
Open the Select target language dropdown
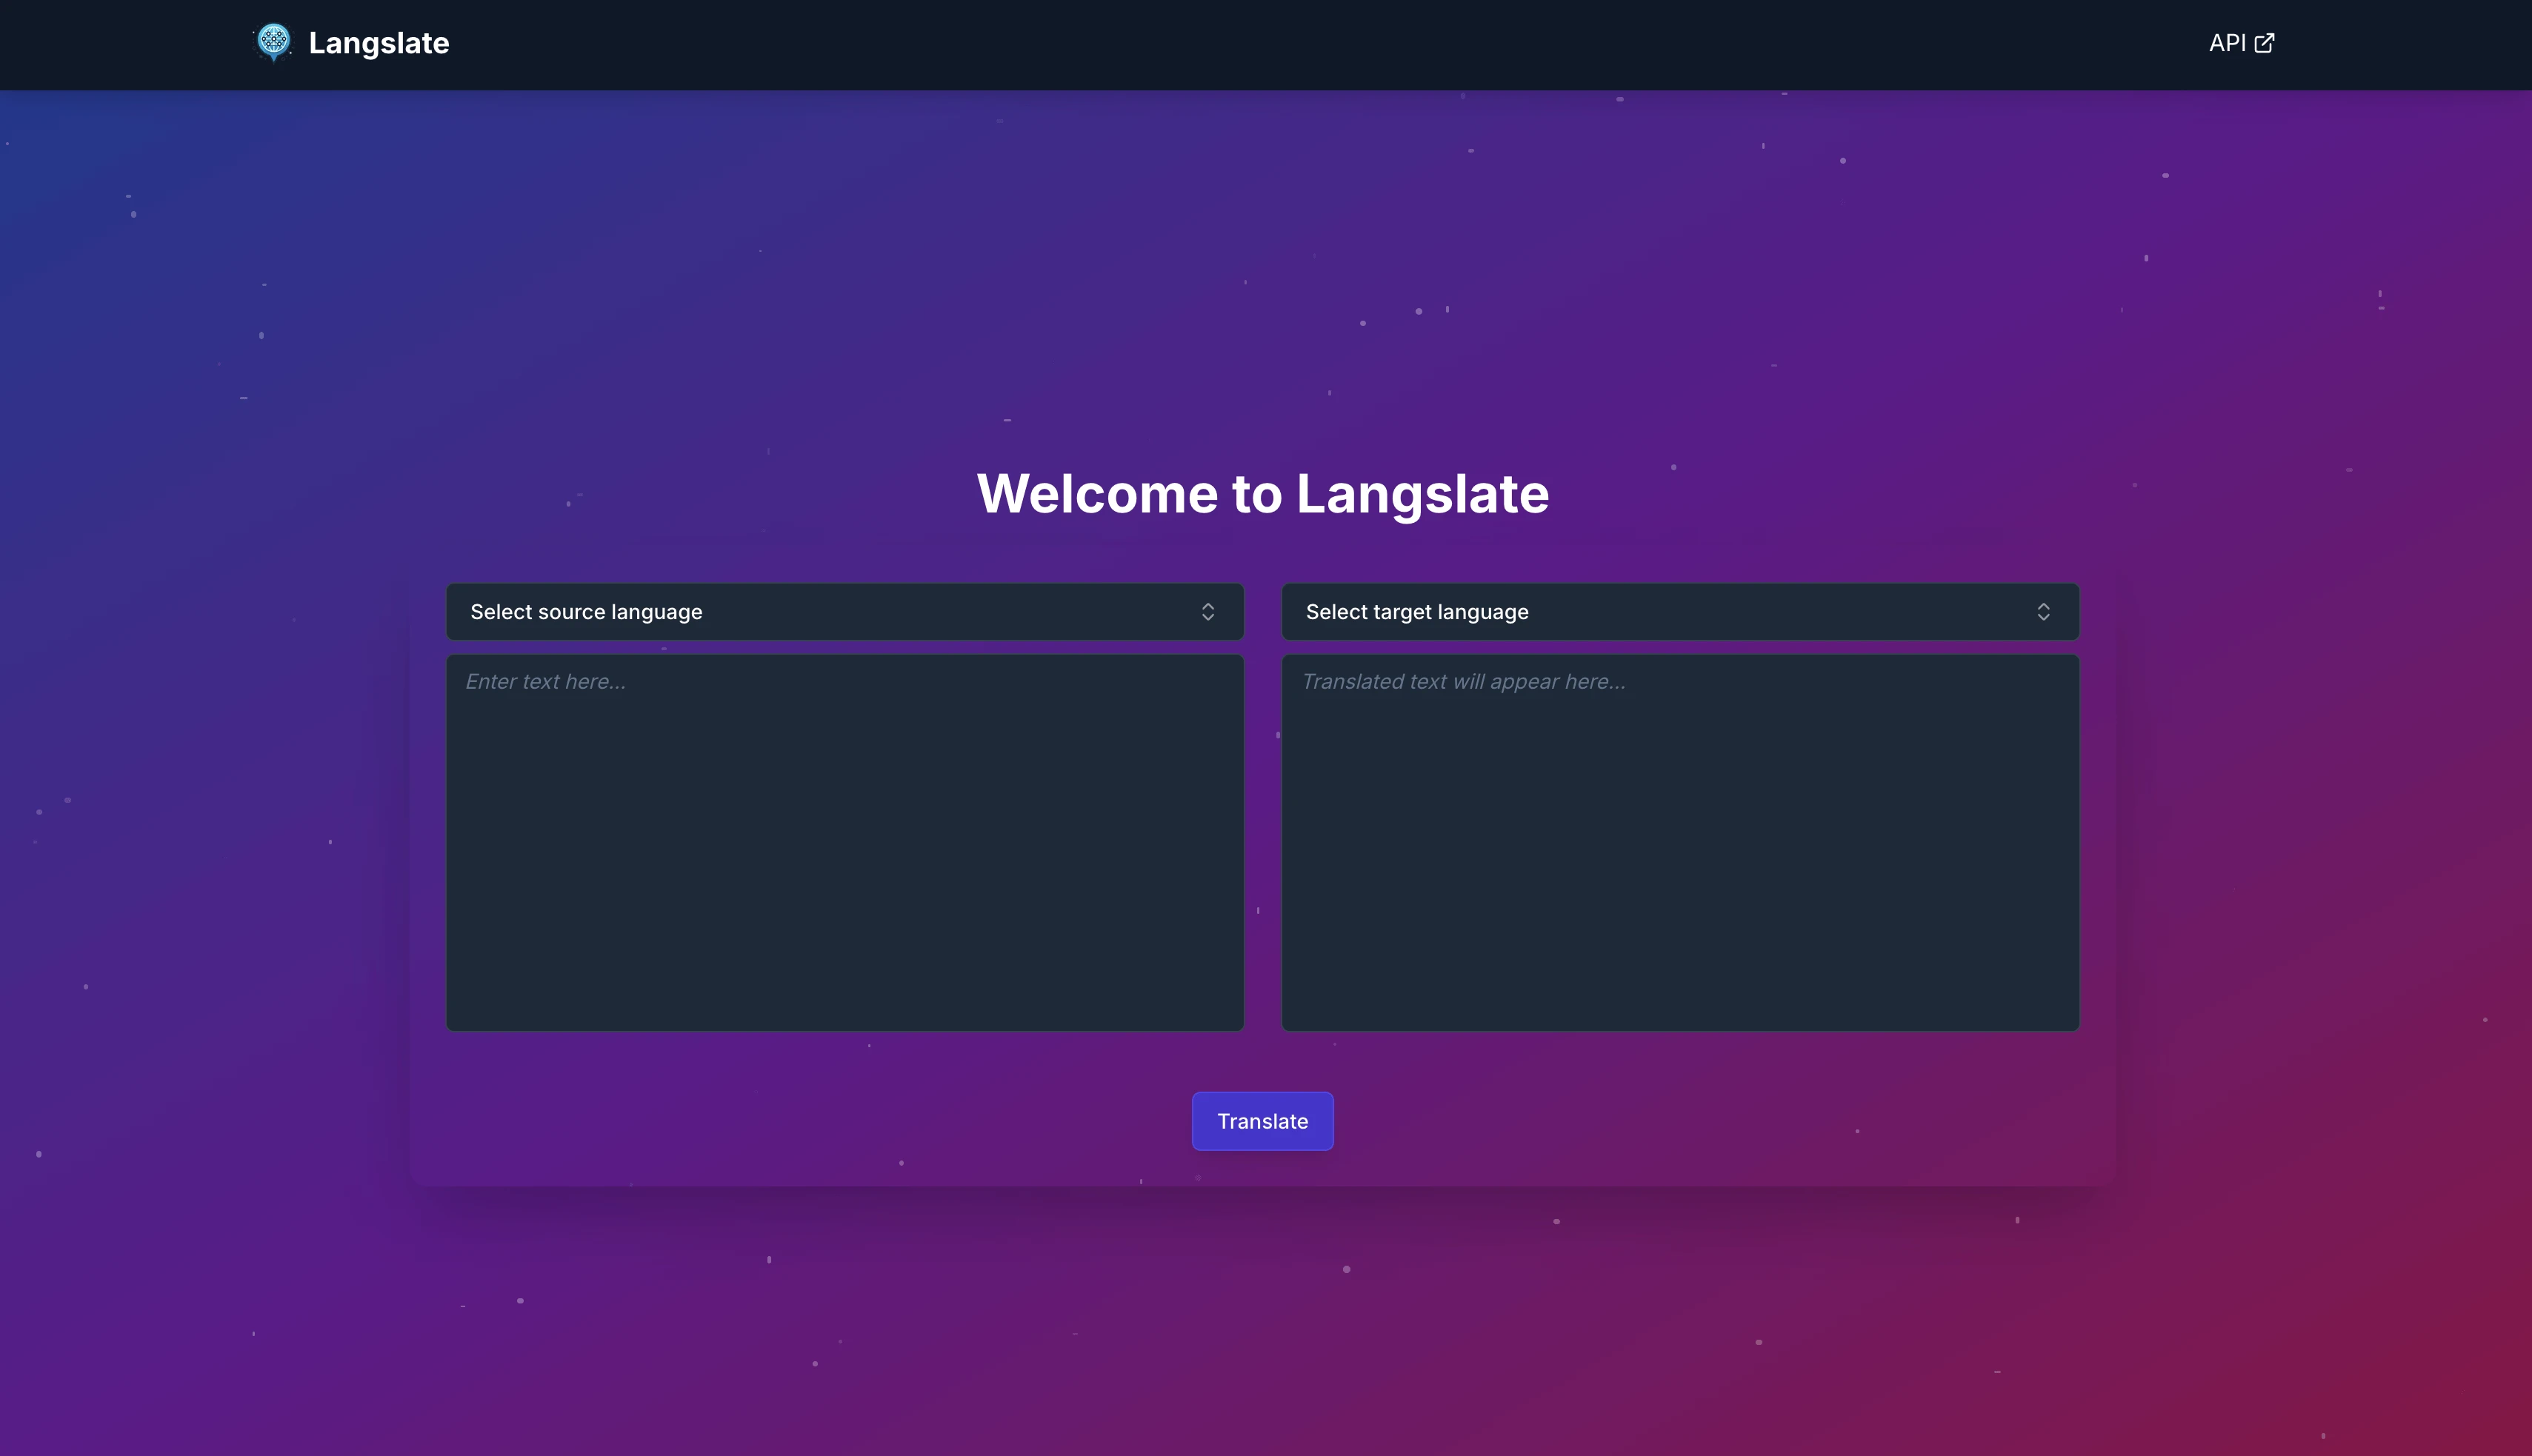[1680, 612]
